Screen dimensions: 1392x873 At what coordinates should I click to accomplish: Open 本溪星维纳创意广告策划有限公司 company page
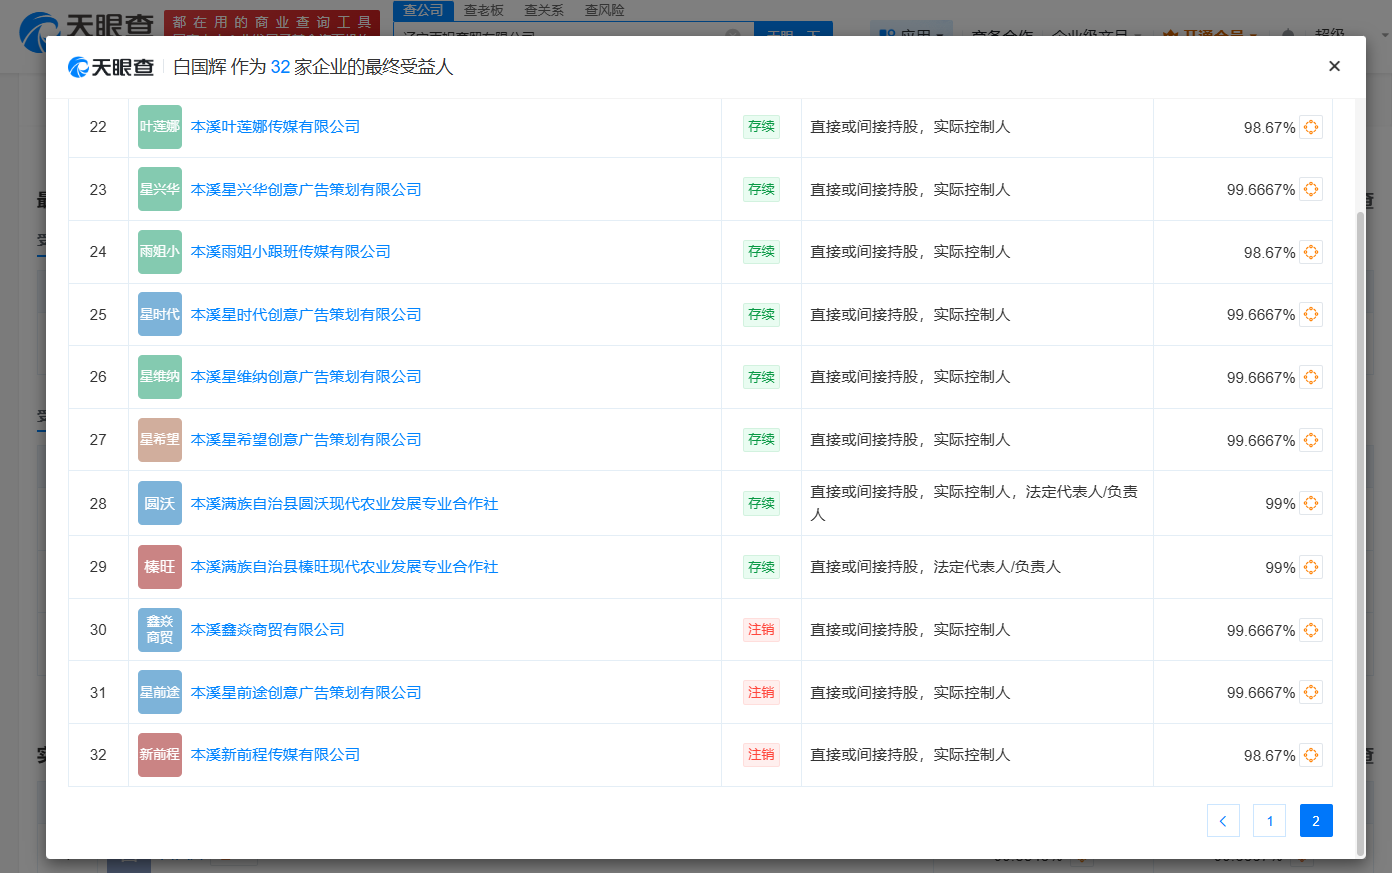(x=306, y=377)
